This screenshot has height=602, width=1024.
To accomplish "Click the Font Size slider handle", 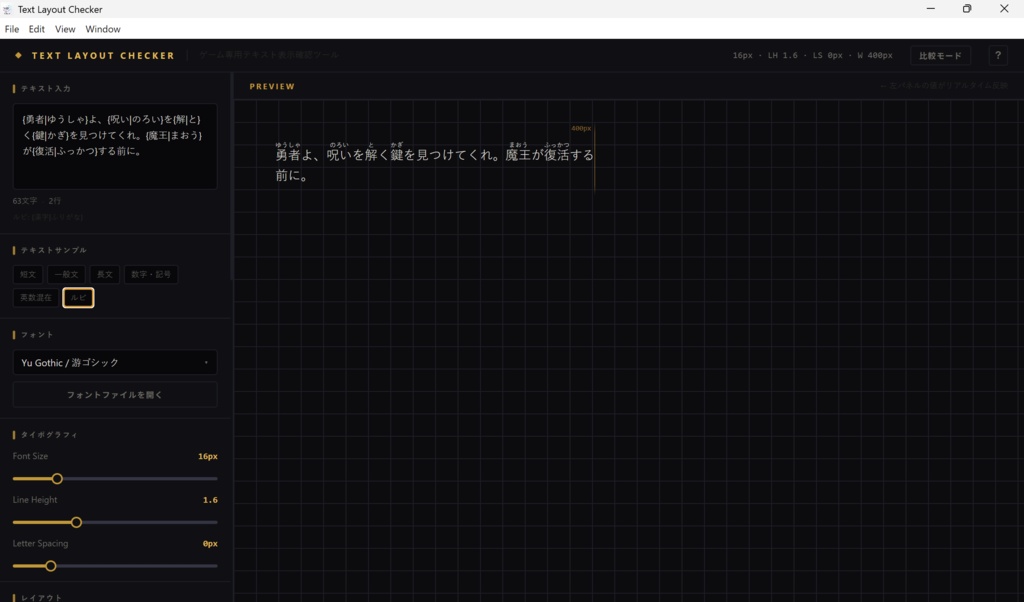I will 57,479.
